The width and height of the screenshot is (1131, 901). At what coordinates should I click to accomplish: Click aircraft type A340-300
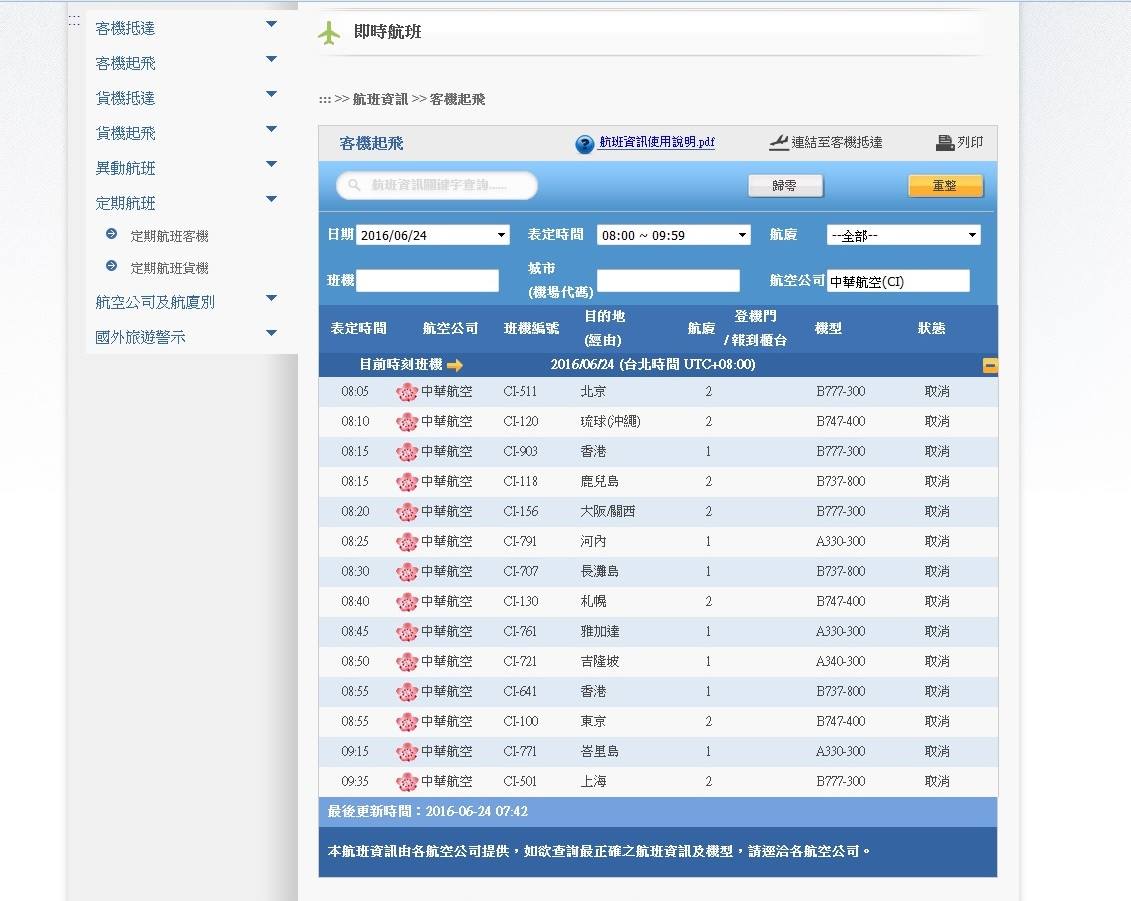point(840,662)
